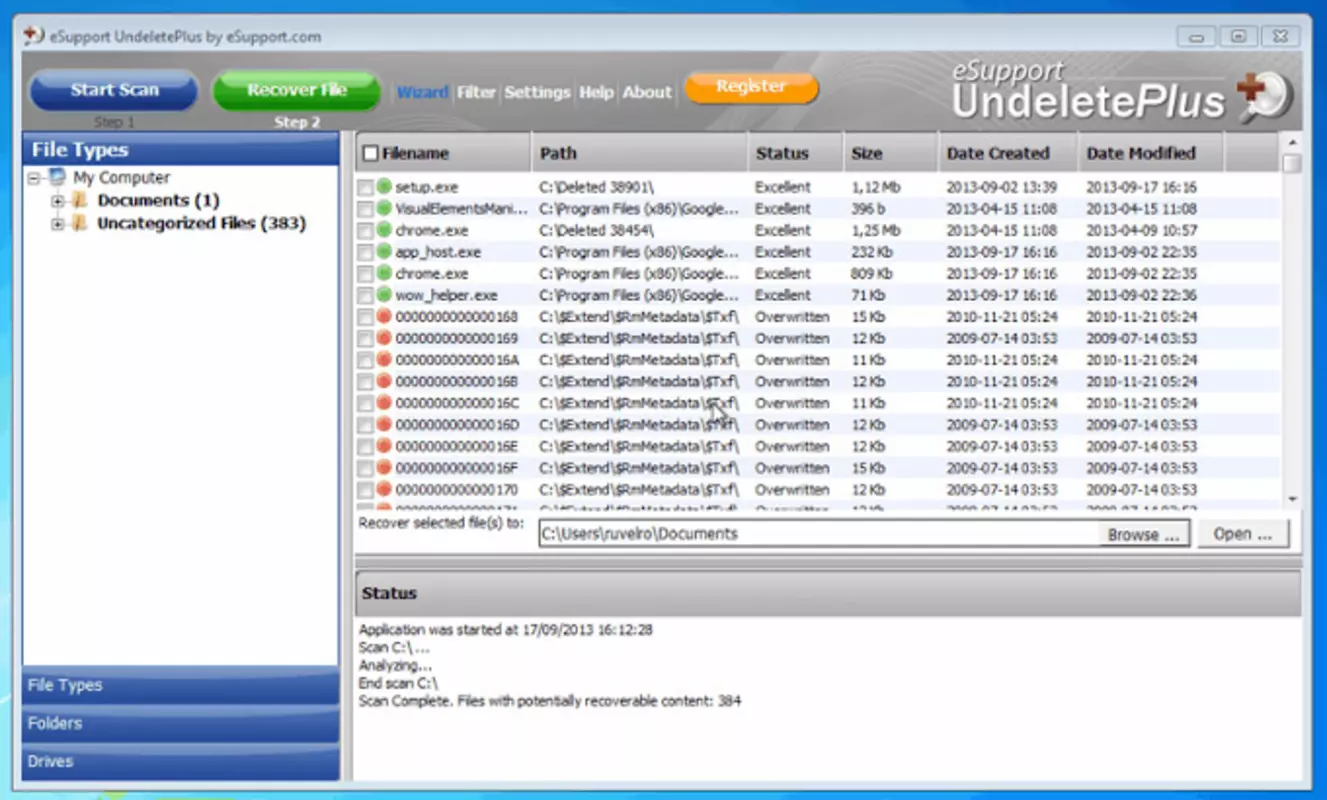
Task: Tick the checkbox for VisualElementsMani file
Action: [x=366, y=210]
